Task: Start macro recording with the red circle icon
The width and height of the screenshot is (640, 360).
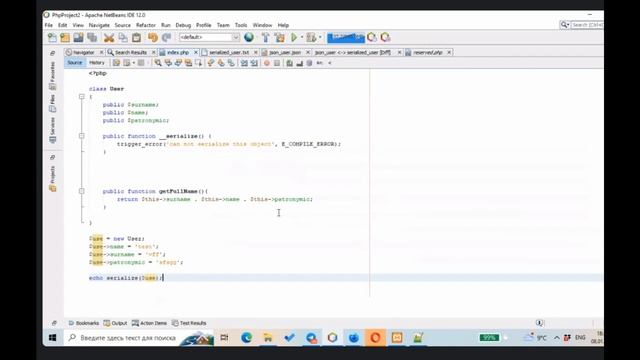Action: (x=267, y=63)
